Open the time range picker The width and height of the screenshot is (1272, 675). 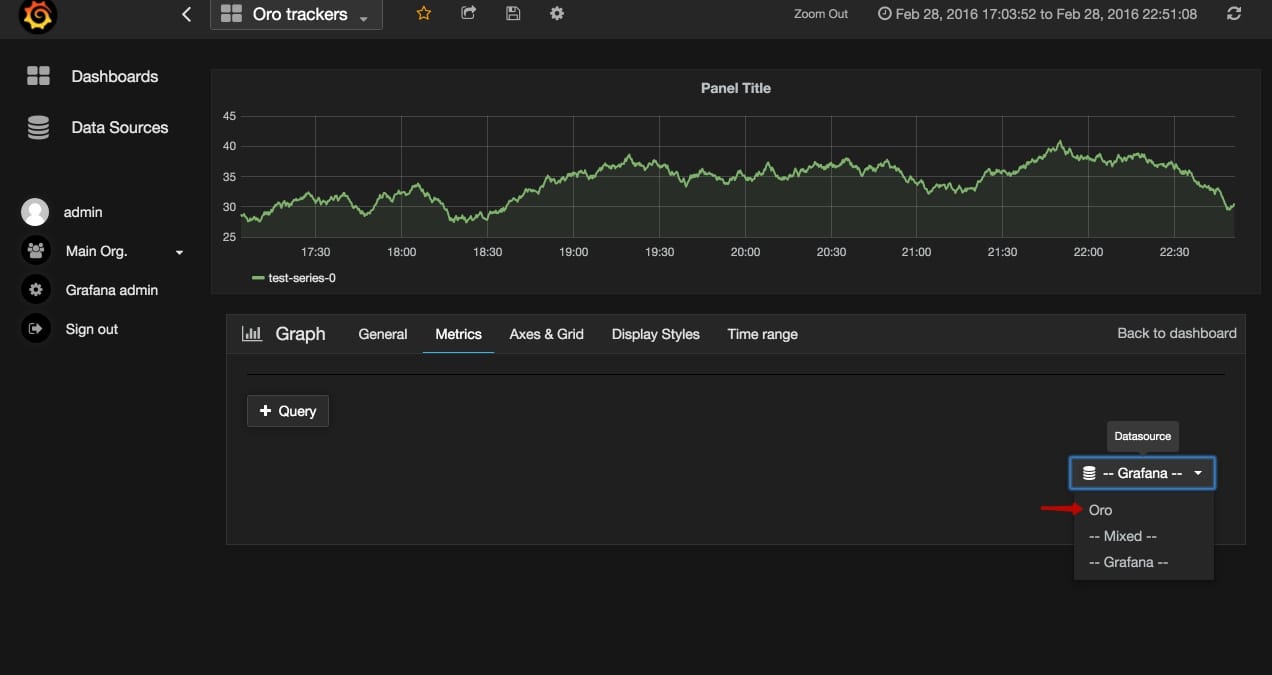(x=1037, y=14)
